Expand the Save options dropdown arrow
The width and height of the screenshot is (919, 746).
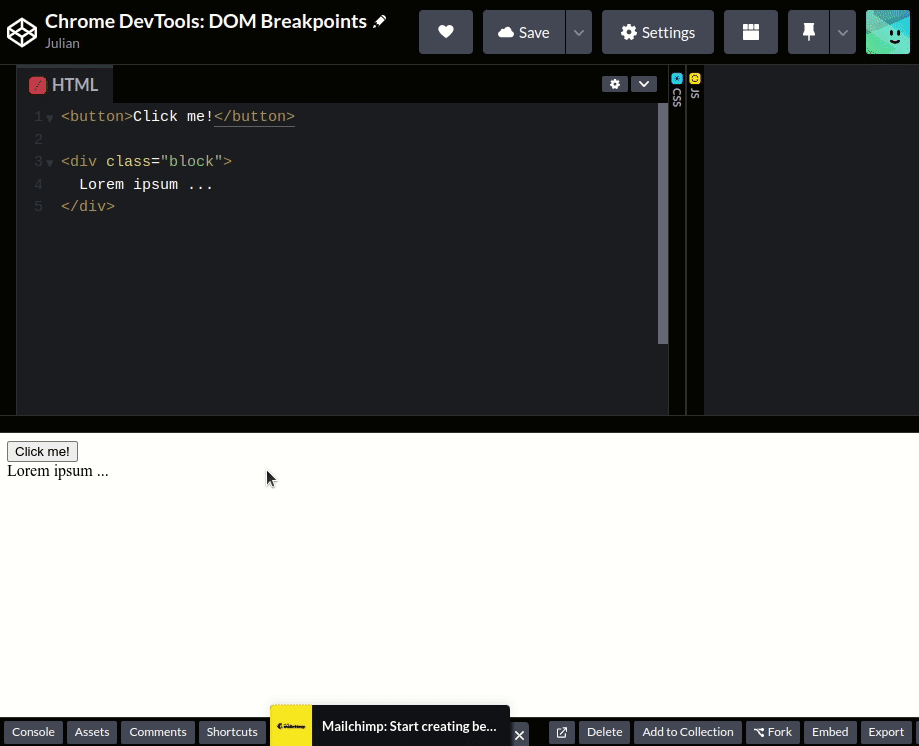tap(578, 32)
